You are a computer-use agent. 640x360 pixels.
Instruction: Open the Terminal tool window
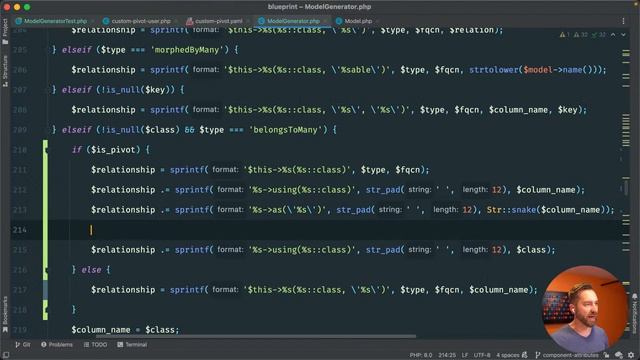pos(132,344)
